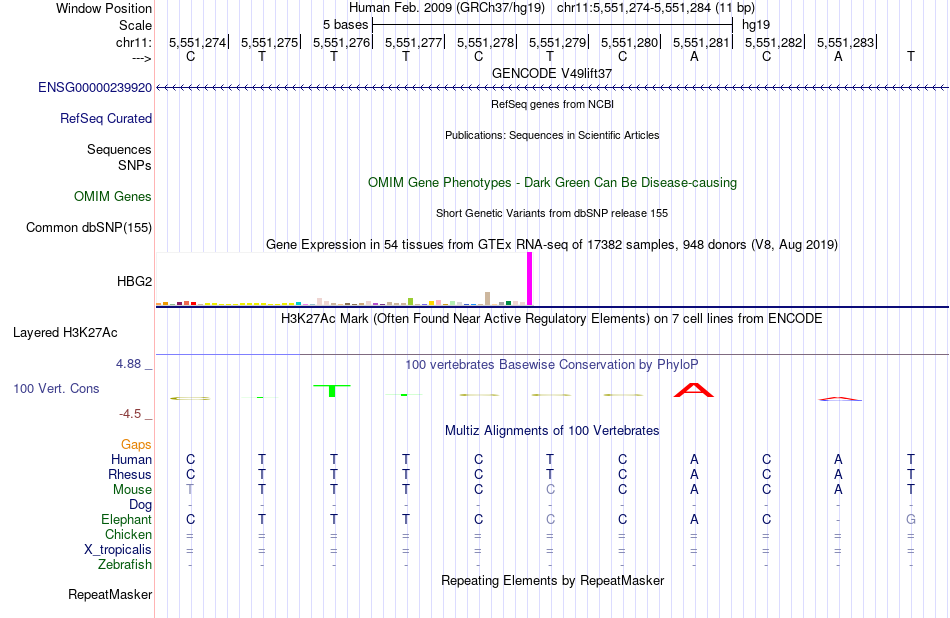Click the faded C in Mouse row
This screenshot has width=950, height=618.
[x=550, y=489]
